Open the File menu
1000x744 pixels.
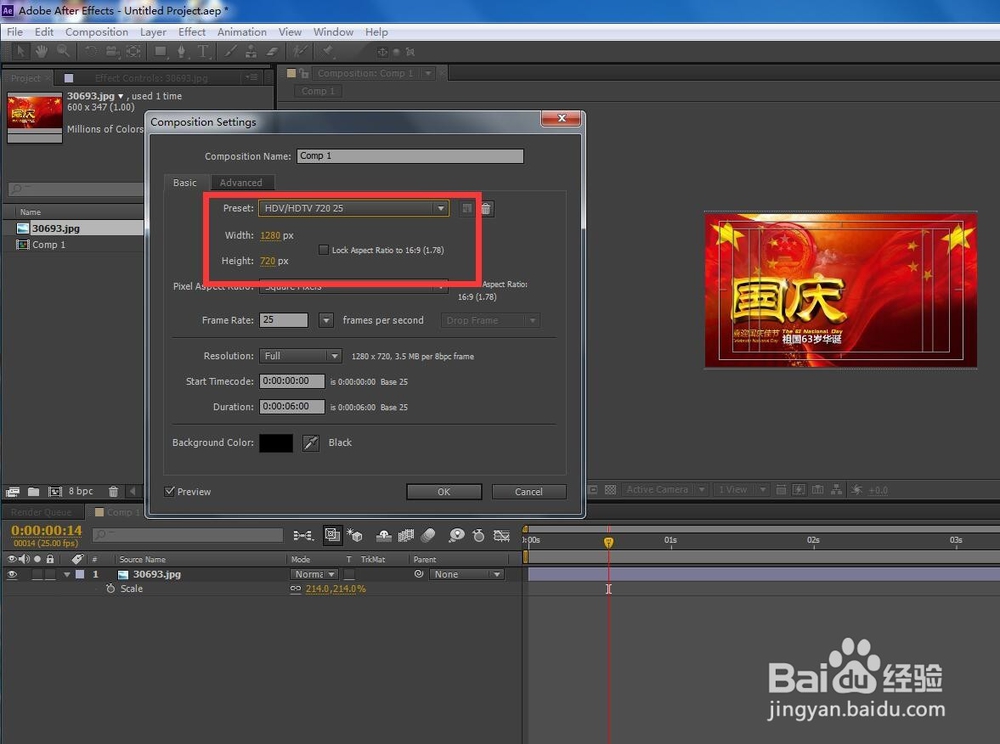15,32
